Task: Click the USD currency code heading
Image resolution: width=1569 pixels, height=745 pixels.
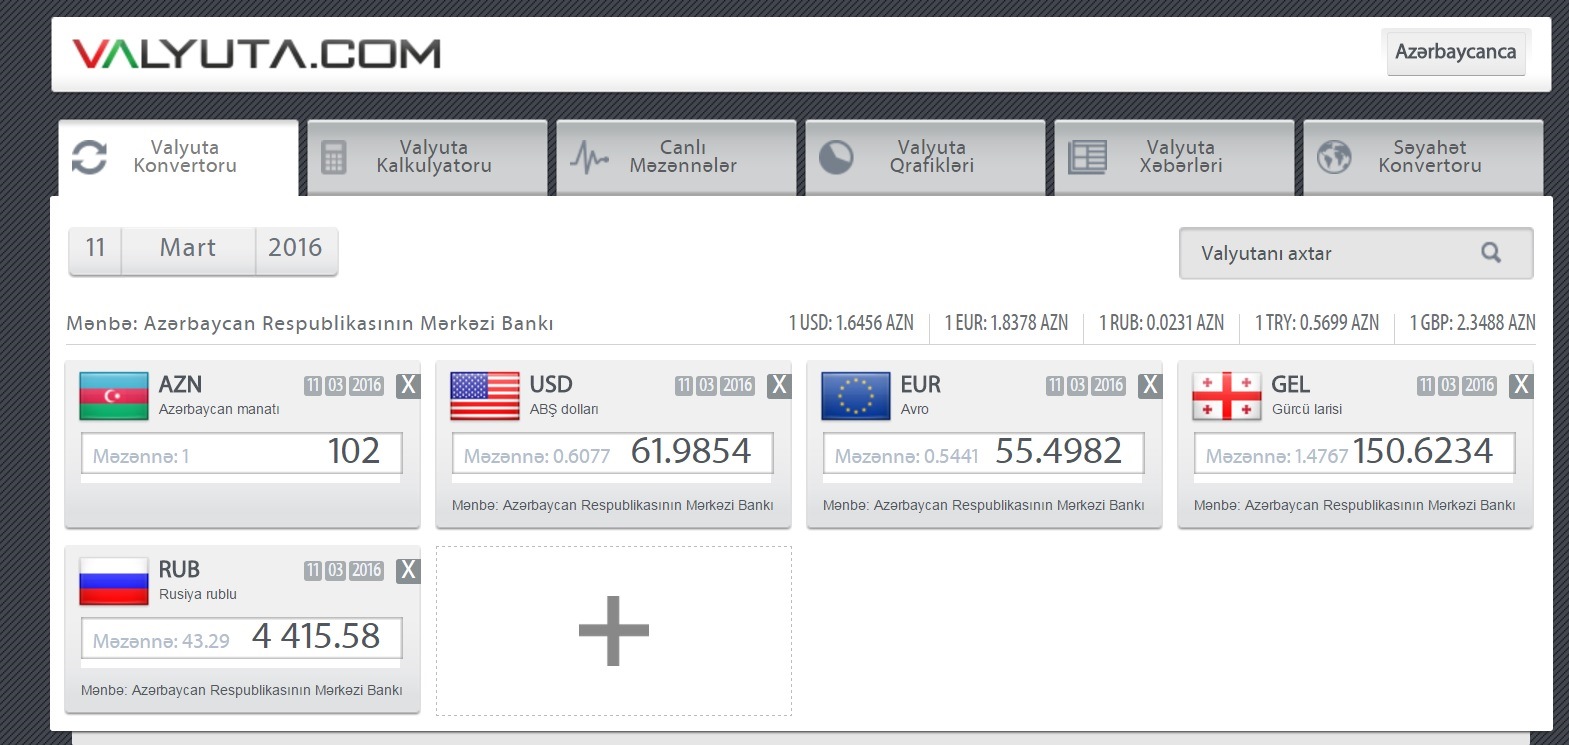Action: (x=551, y=385)
